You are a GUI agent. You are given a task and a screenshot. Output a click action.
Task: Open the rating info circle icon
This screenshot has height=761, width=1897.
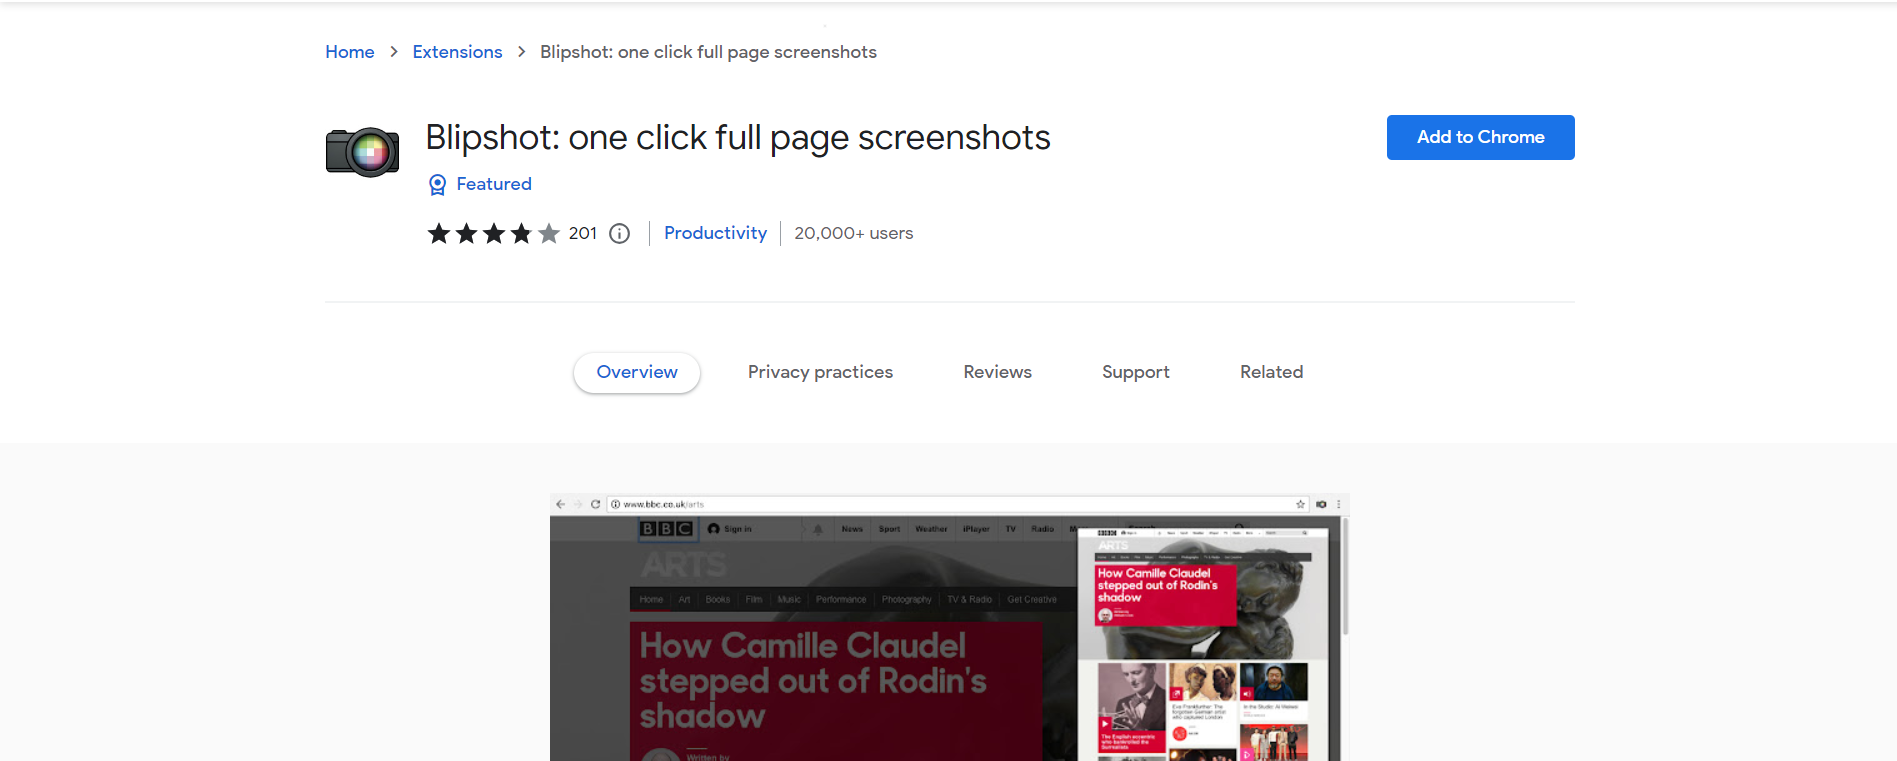pyautogui.click(x=620, y=234)
